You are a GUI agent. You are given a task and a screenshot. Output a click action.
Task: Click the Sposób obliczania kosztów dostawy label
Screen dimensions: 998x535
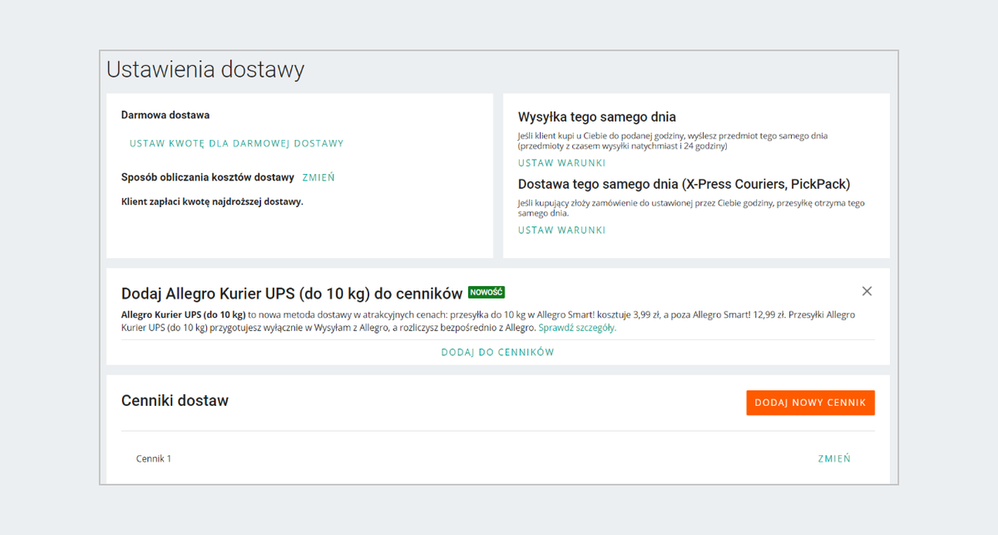tap(207, 178)
